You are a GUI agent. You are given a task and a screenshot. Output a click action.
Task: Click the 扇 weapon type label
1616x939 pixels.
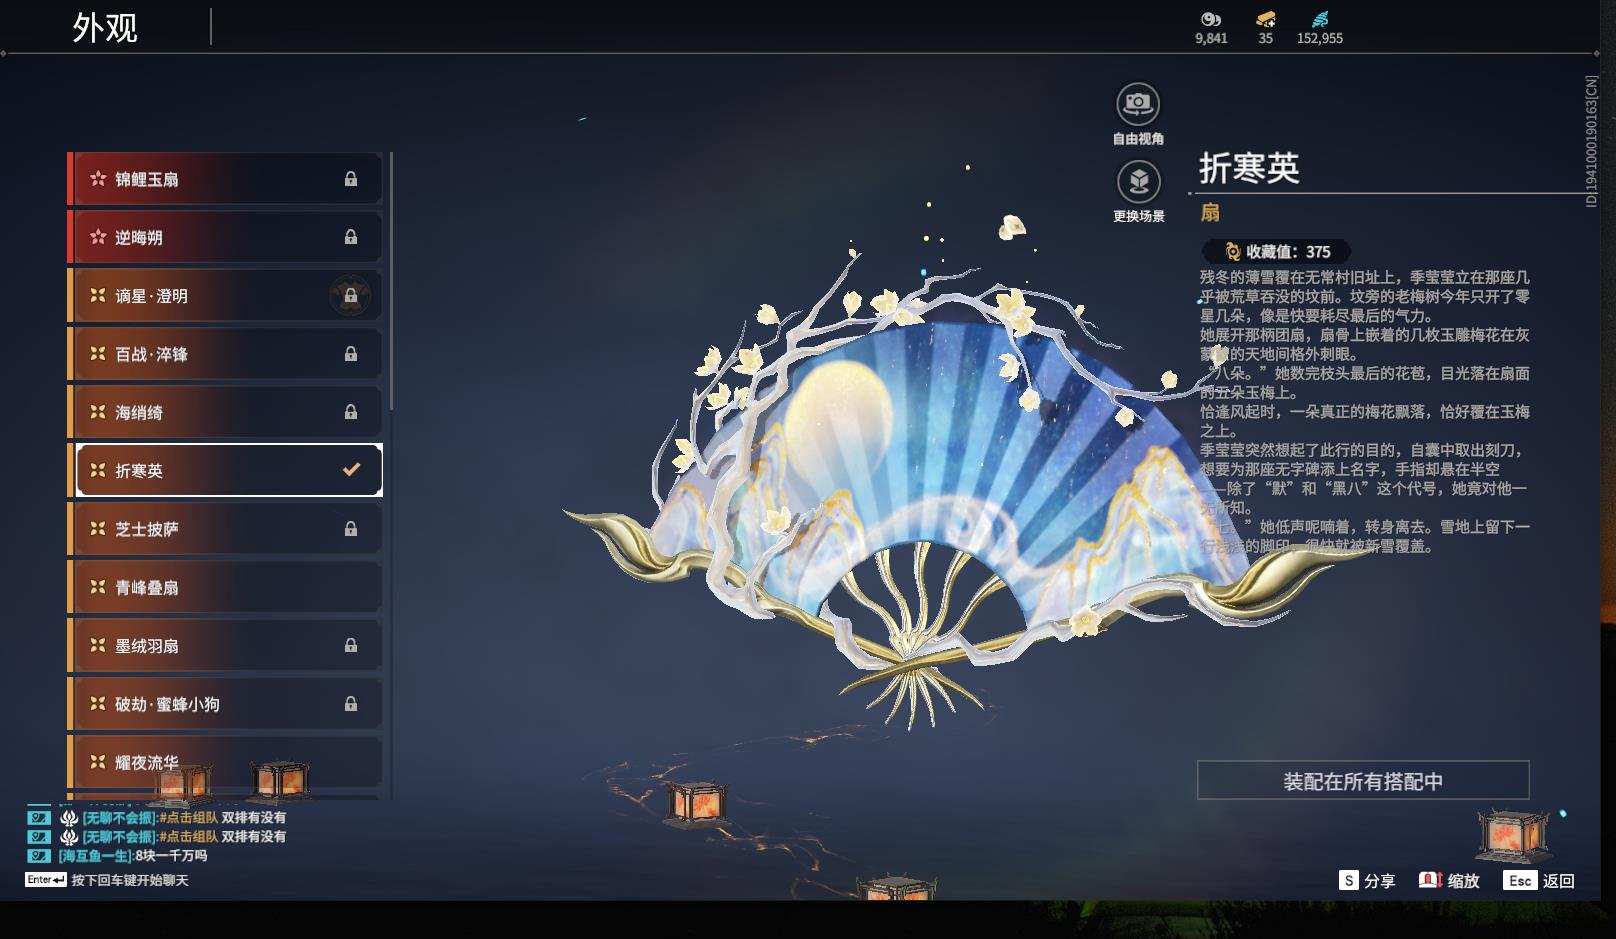click(1209, 212)
